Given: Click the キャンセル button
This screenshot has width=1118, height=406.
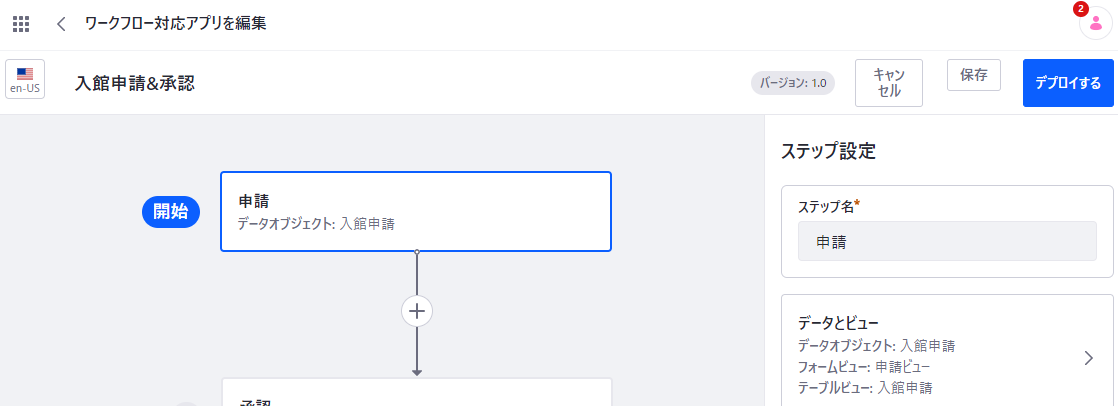Looking at the screenshot, I should tap(889, 83).
